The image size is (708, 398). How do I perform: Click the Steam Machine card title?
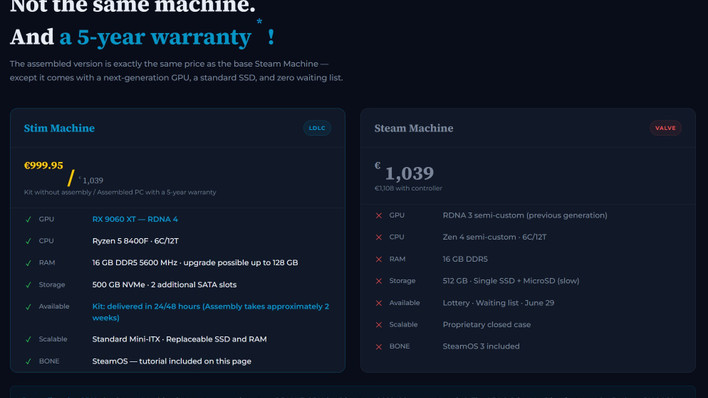(414, 128)
